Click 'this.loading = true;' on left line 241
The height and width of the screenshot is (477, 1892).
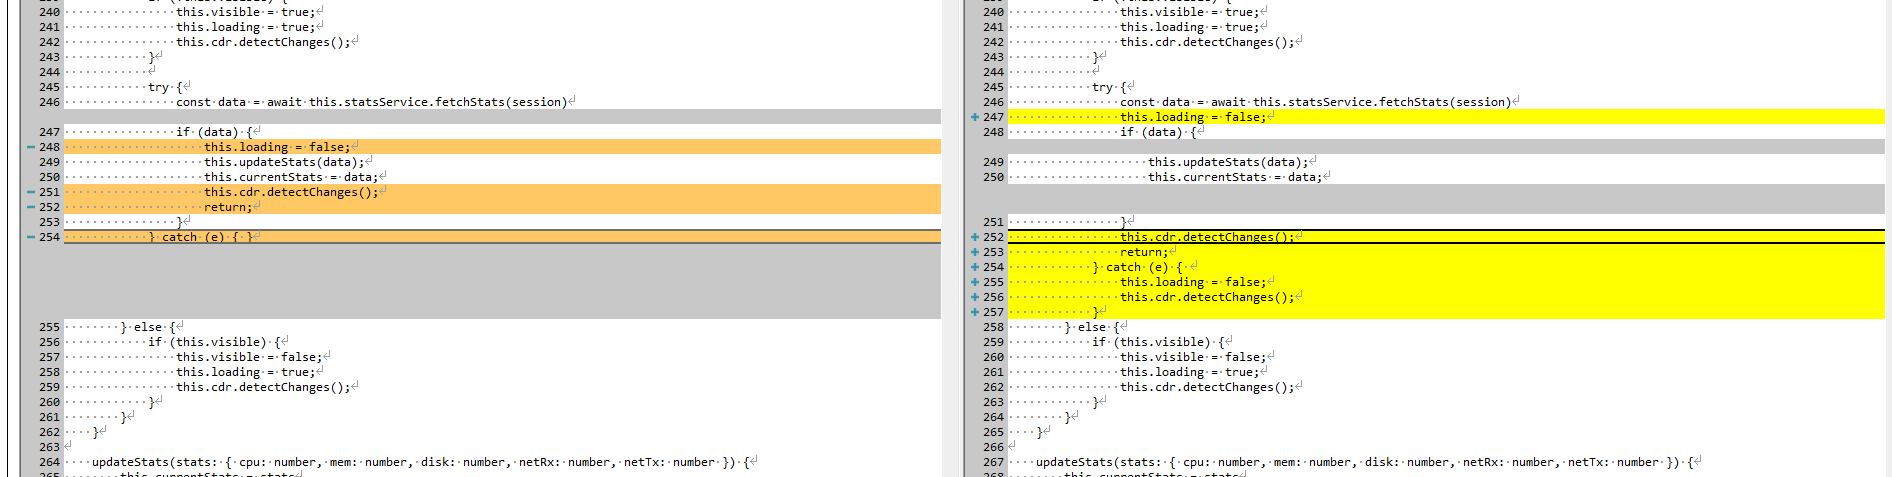point(246,27)
